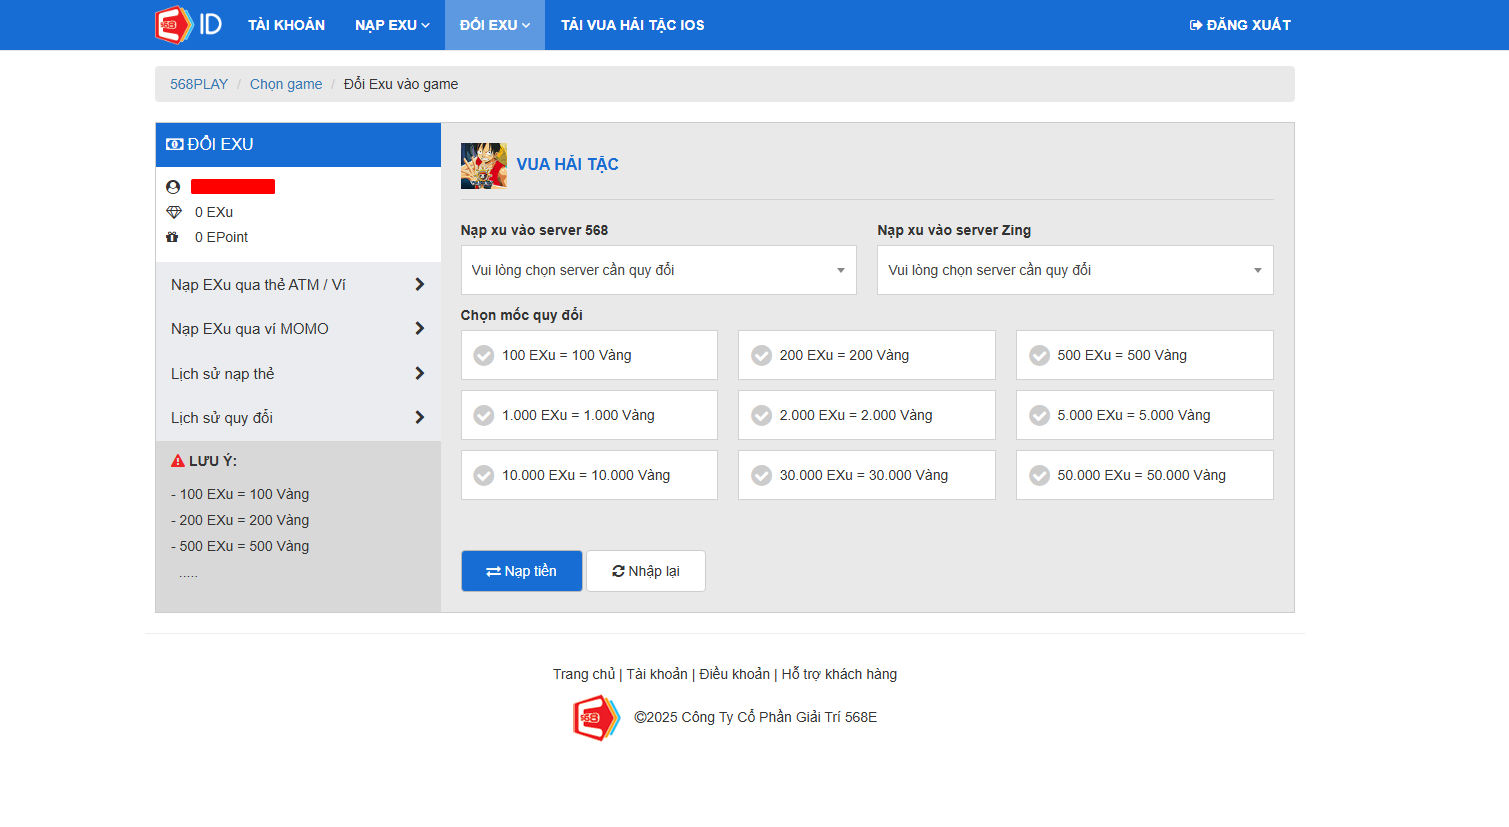
Task: Pick the 1.000 EXu = 1.000 Vàng option
Action: [x=589, y=415]
